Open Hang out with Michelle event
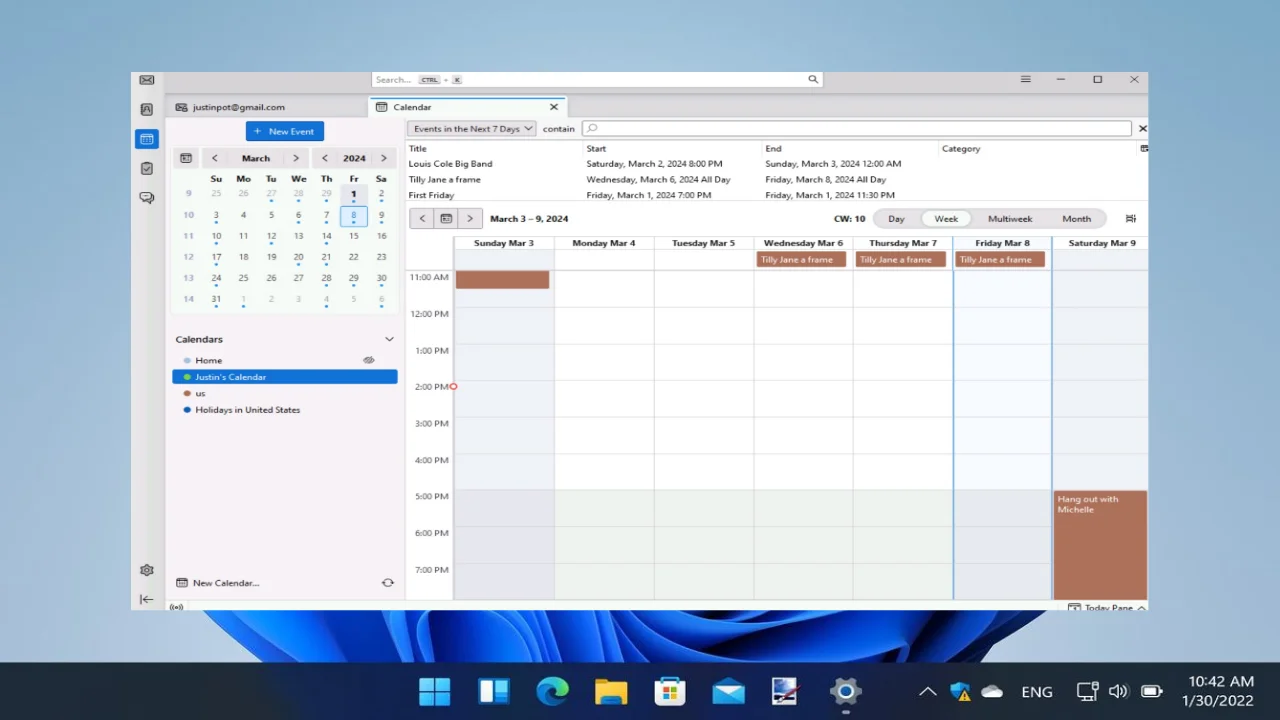This screenshot has width=1280, height=720. 1100,545
